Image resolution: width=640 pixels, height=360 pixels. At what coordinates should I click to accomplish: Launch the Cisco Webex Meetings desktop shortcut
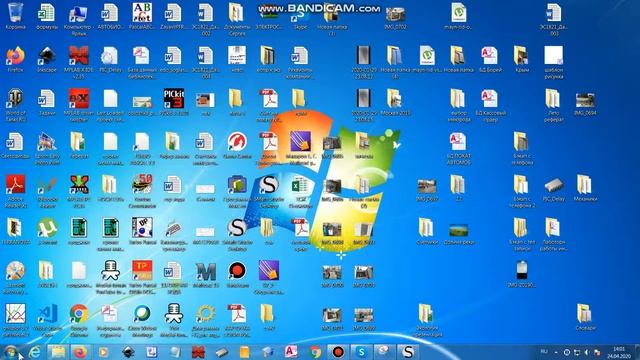coord(142,314)
